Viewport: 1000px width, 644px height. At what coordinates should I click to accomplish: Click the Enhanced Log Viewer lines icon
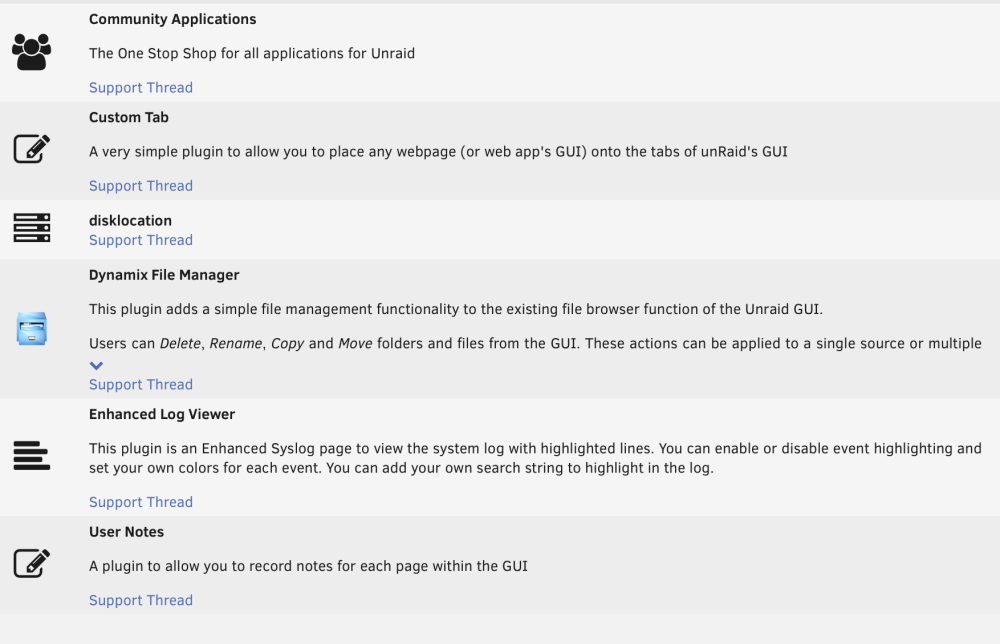[x=32, y=455]
